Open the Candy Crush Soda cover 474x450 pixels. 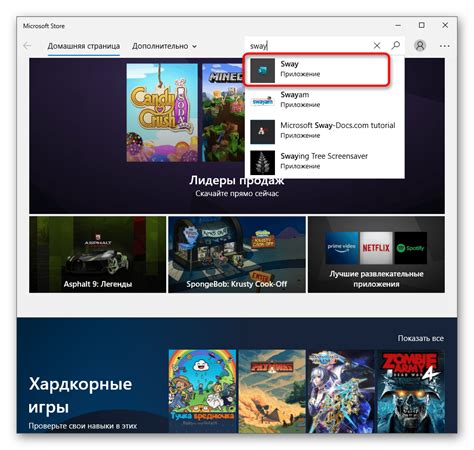162,113
